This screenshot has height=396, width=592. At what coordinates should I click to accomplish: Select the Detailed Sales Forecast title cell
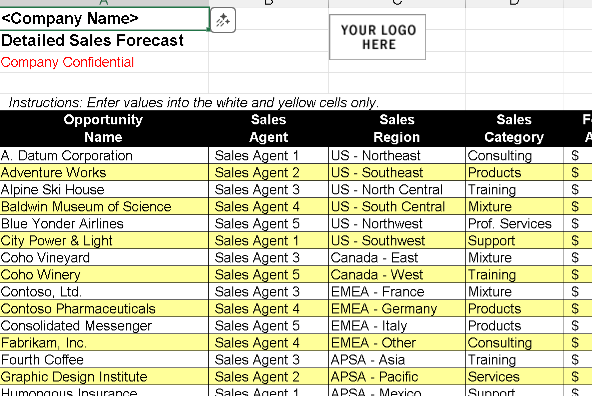point(104,41)
